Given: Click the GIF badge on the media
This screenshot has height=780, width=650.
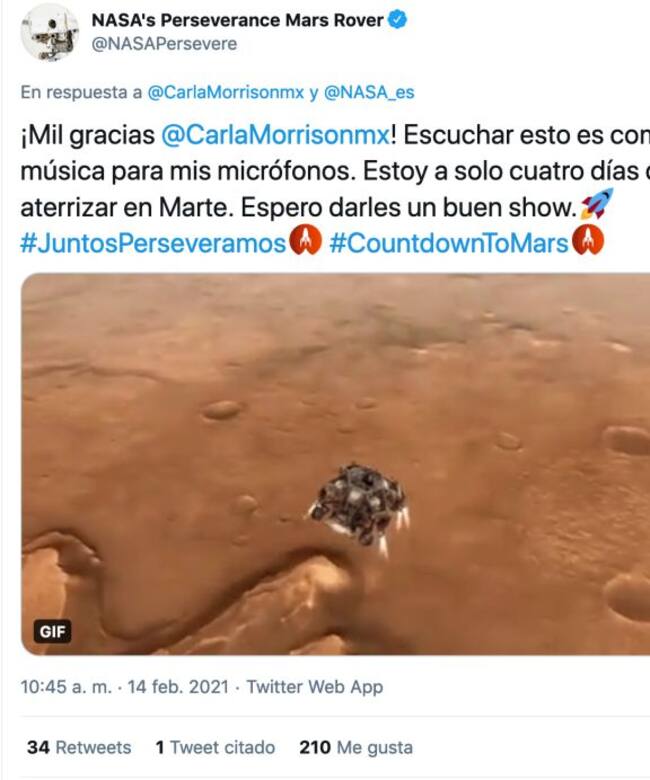Looking at the screenshot, I should tap(52, 632).
